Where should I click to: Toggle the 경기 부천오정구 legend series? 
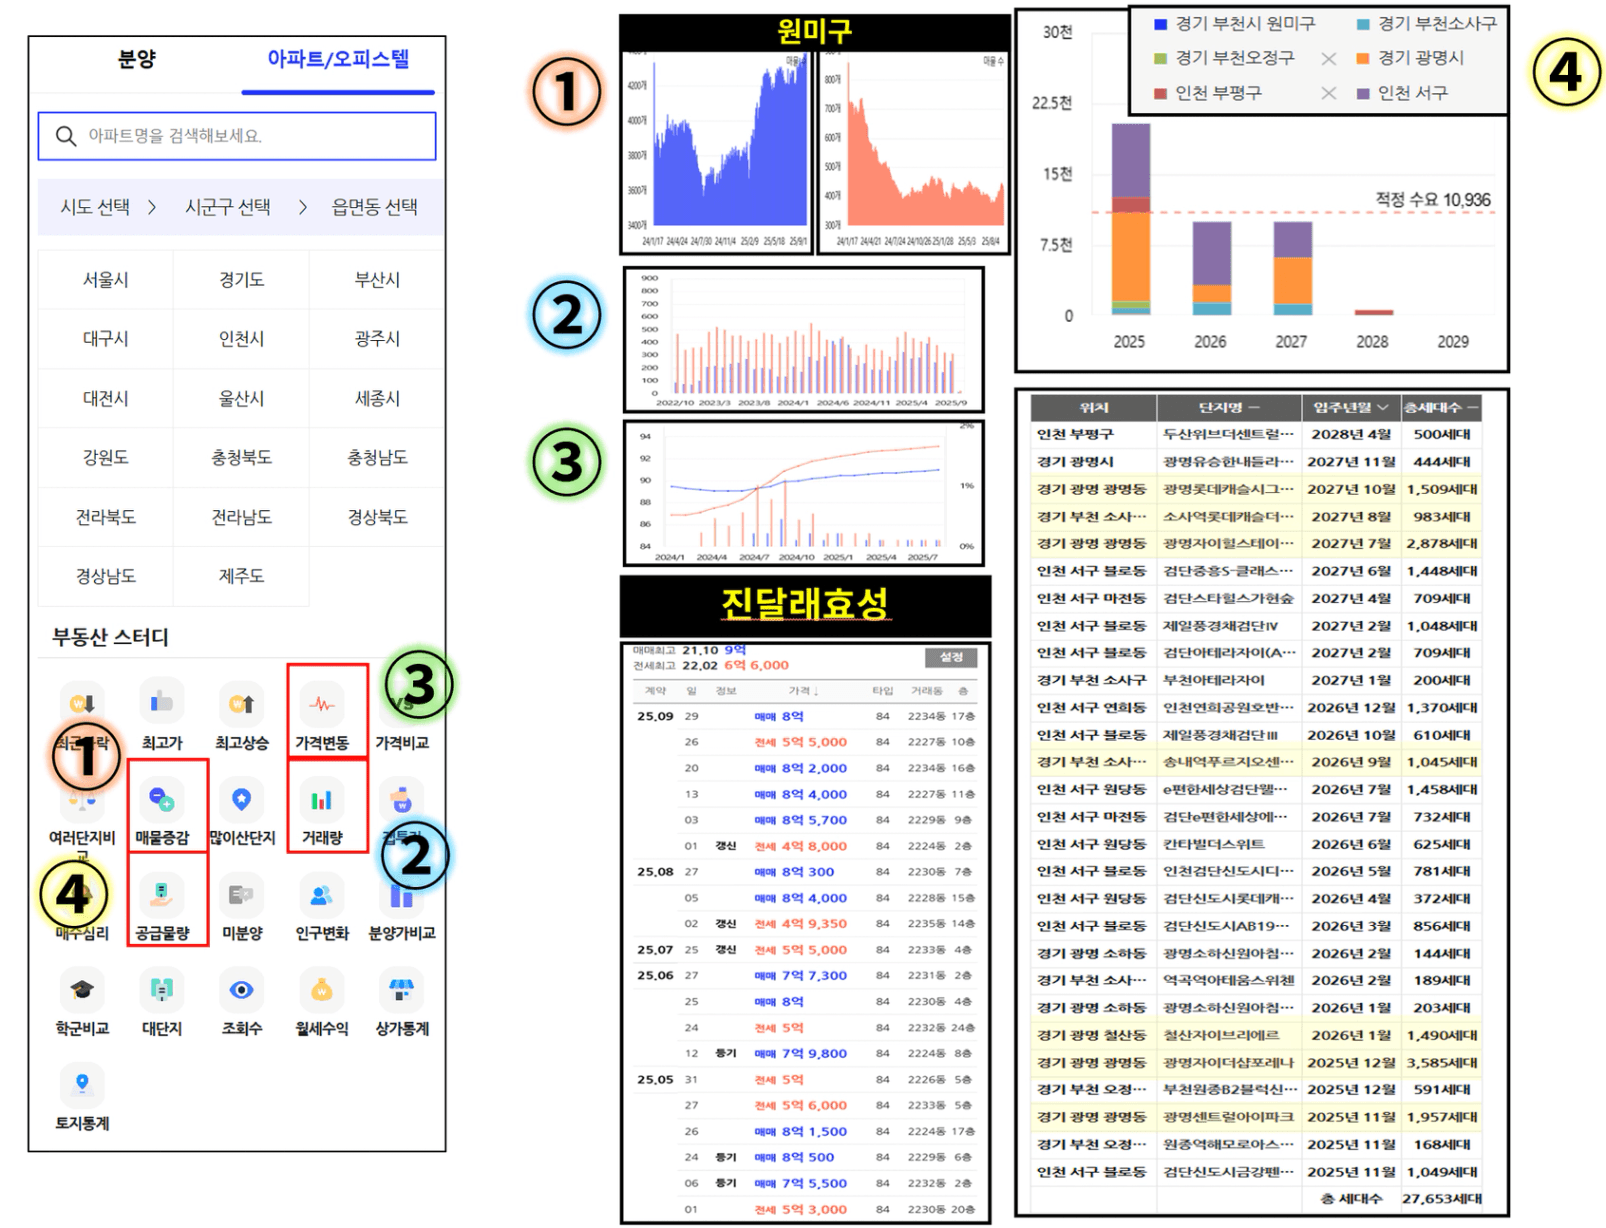pyautogui.click(x=1224, y=58)
